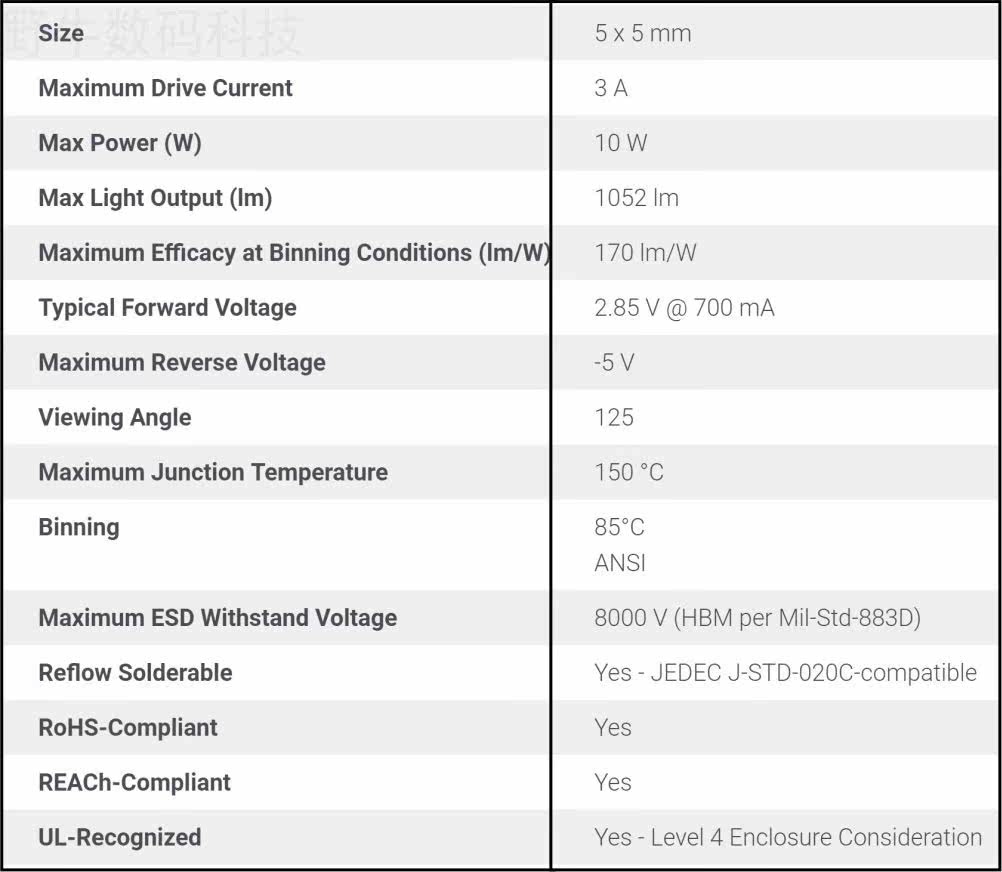Select the 170 lm/W value
Image resolution: width=1002 pixels, height=872 pixels.
coord(645,253)
